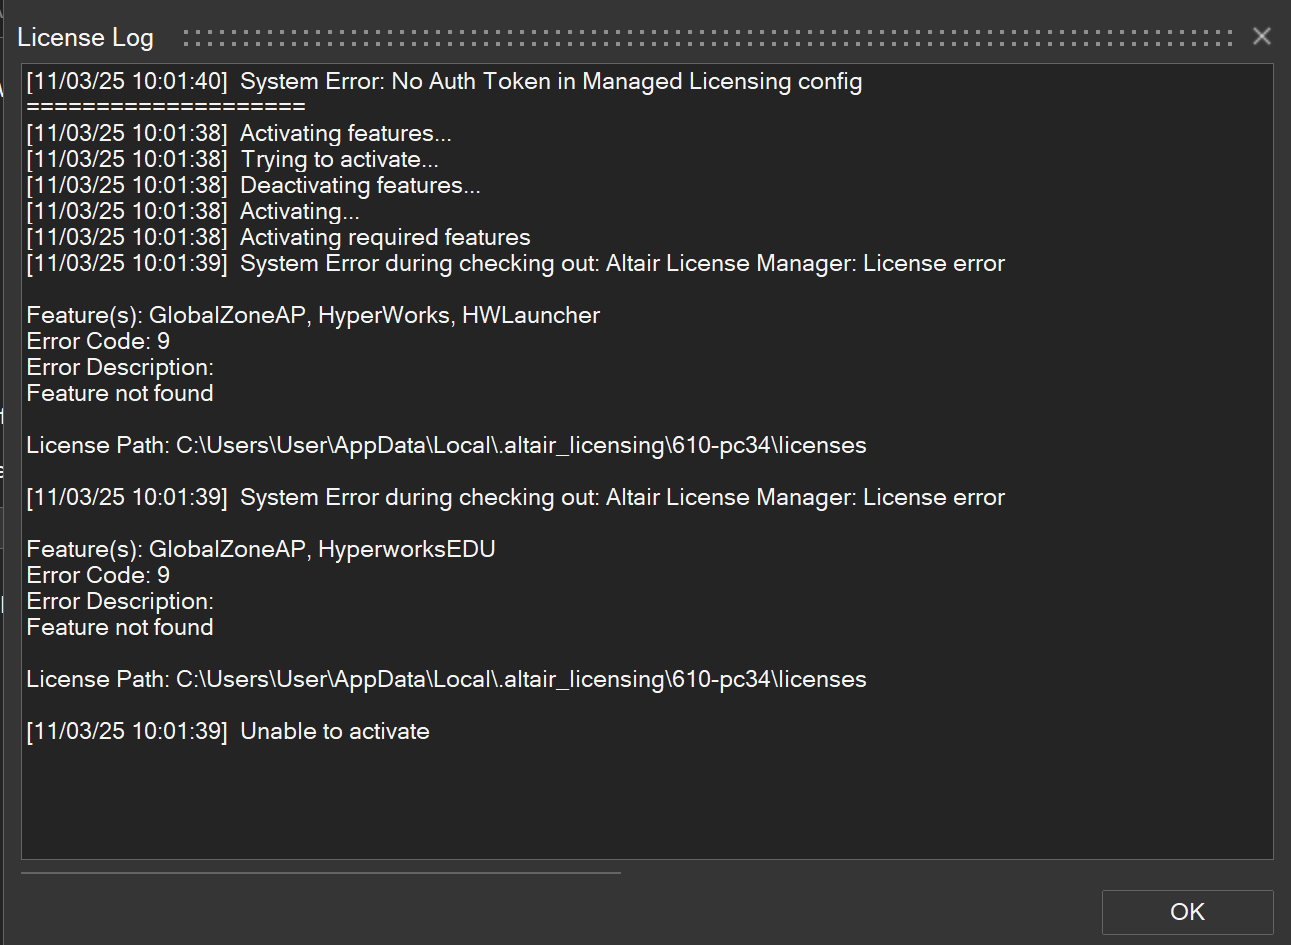The height and width of the screenshot is (945, 1291).
Task: Click 'Feature not found' below the HyperworksEDU entry
Action: [x=120, y=627]
